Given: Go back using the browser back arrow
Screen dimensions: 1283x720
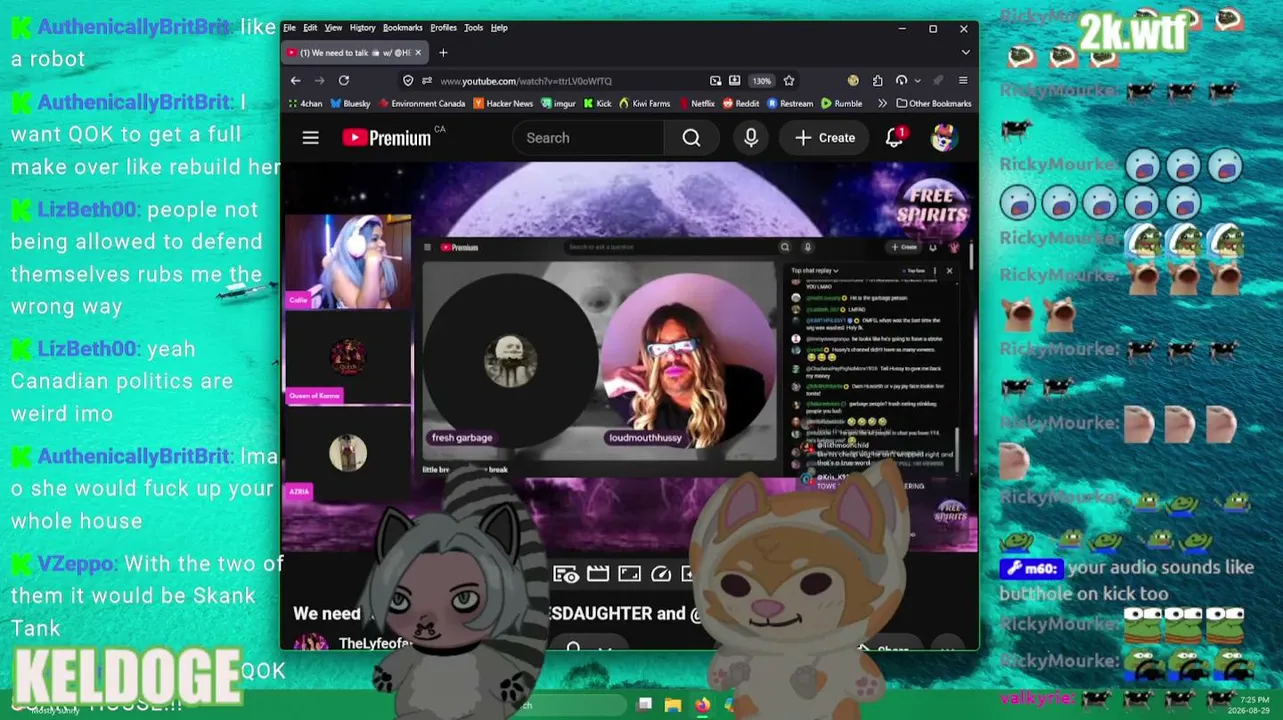Looking at the screenshot, I should (295, 81).
